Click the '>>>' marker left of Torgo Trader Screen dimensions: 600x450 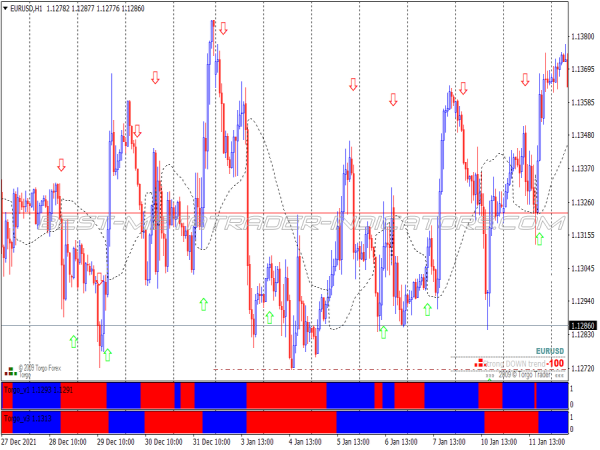click(489, 375)
